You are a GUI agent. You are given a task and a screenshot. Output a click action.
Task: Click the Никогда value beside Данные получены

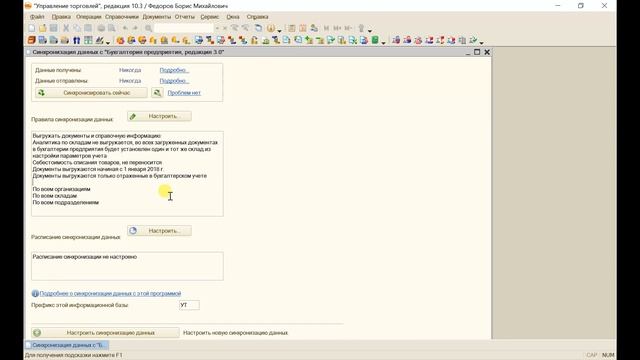point(130,70)
